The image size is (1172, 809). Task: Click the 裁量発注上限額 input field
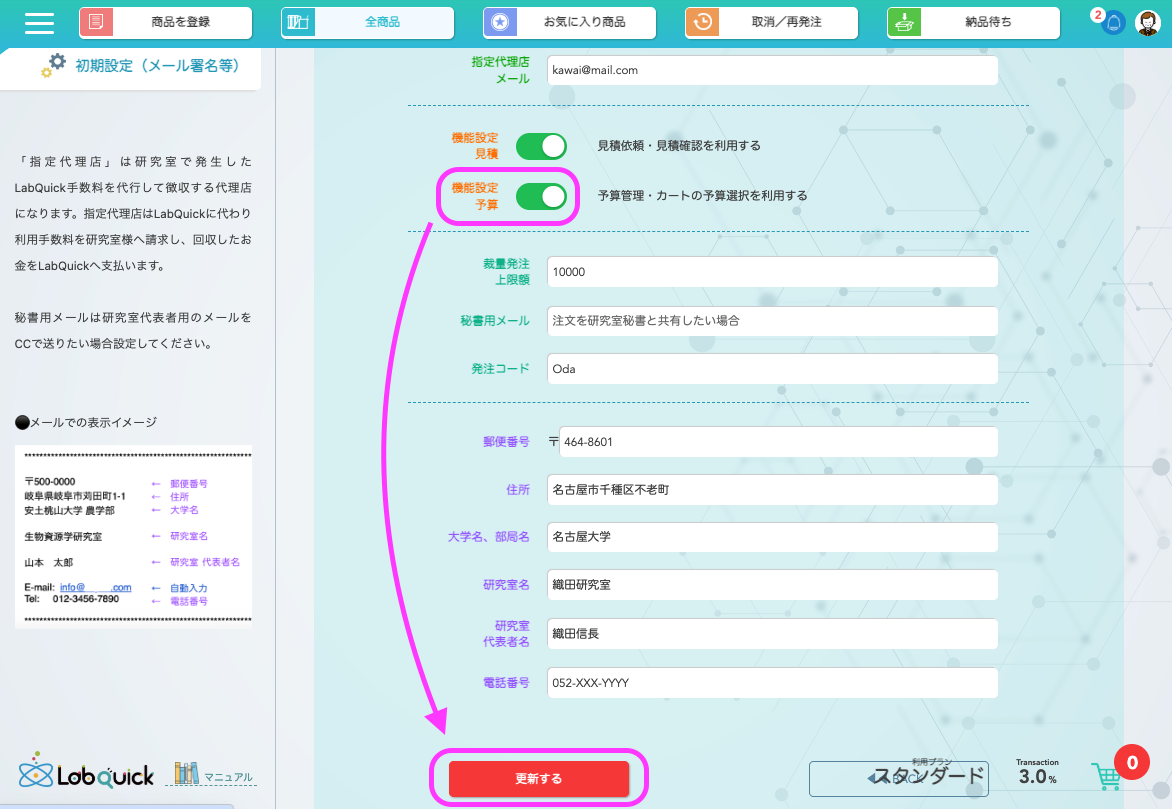pyautogui.click(x=772, y=272)
